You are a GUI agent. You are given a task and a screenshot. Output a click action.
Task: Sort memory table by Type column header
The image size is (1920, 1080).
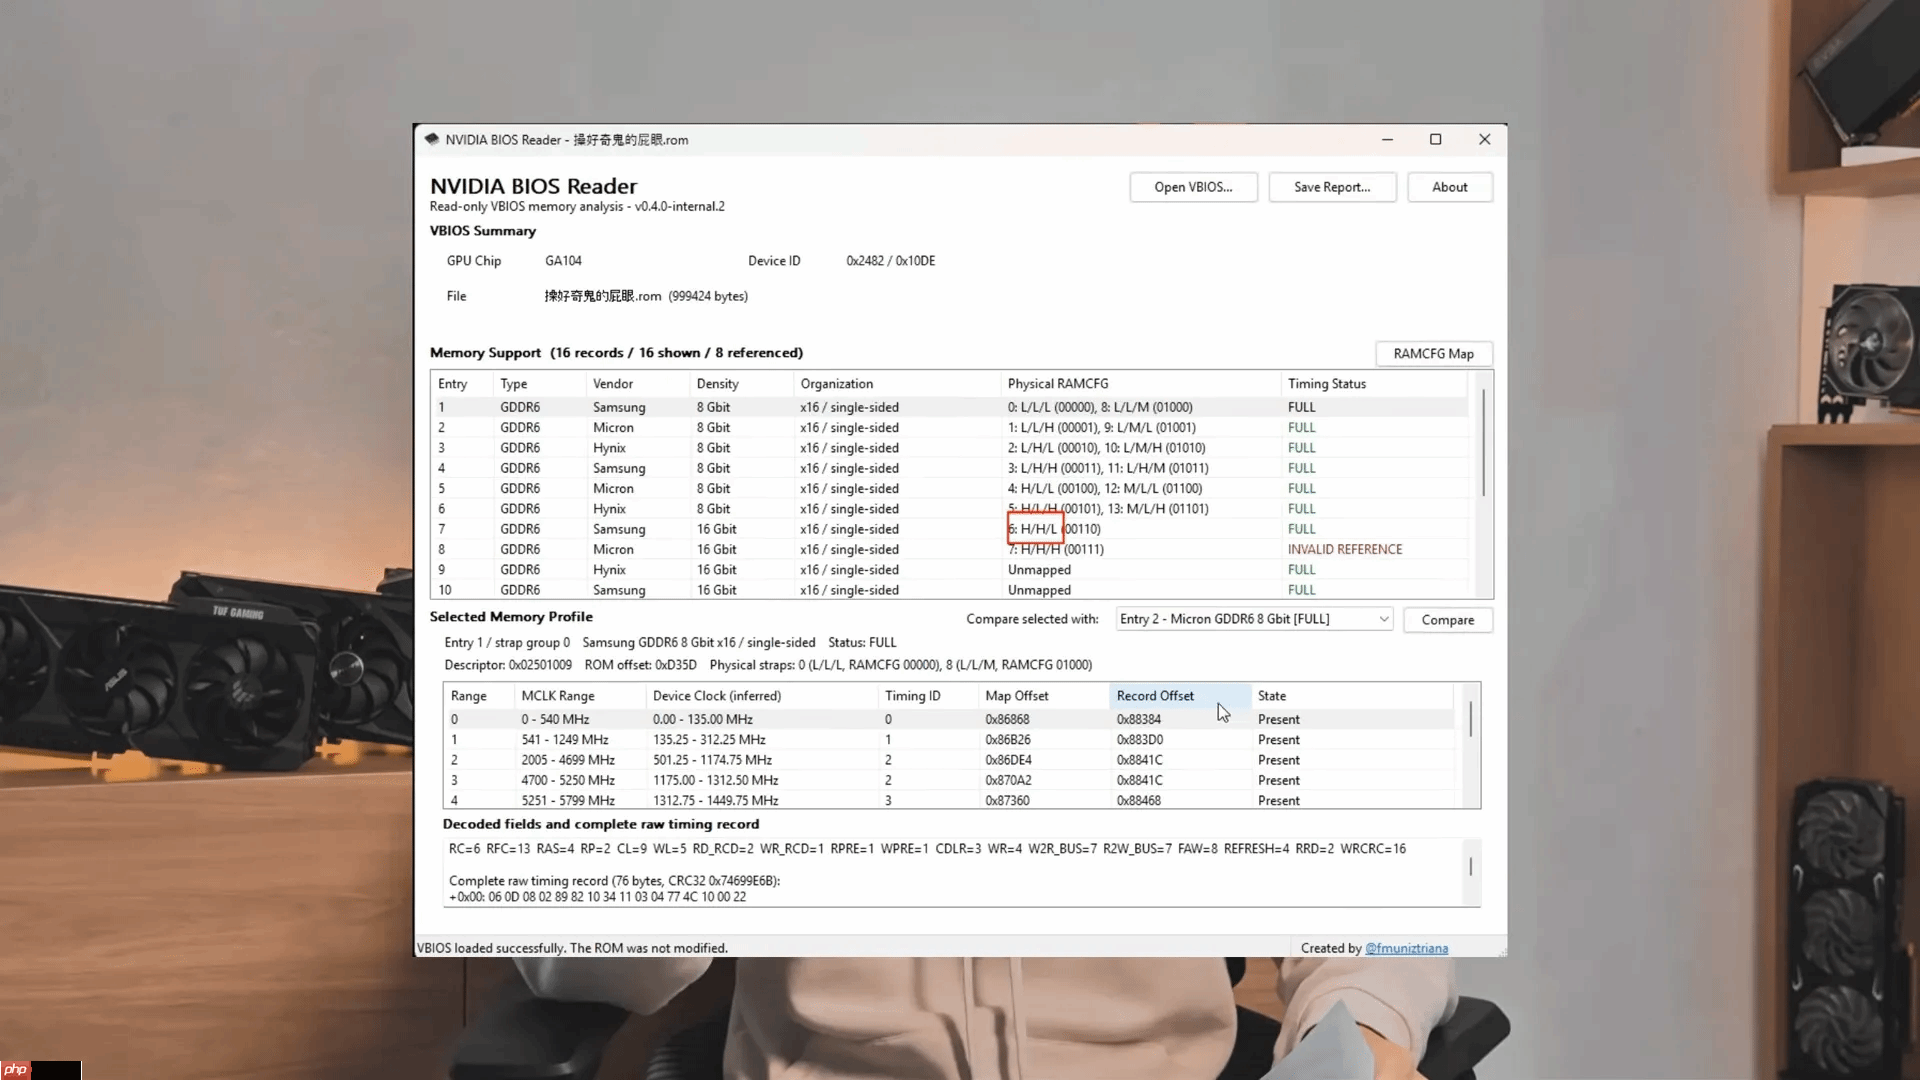(x=540, y=384)
